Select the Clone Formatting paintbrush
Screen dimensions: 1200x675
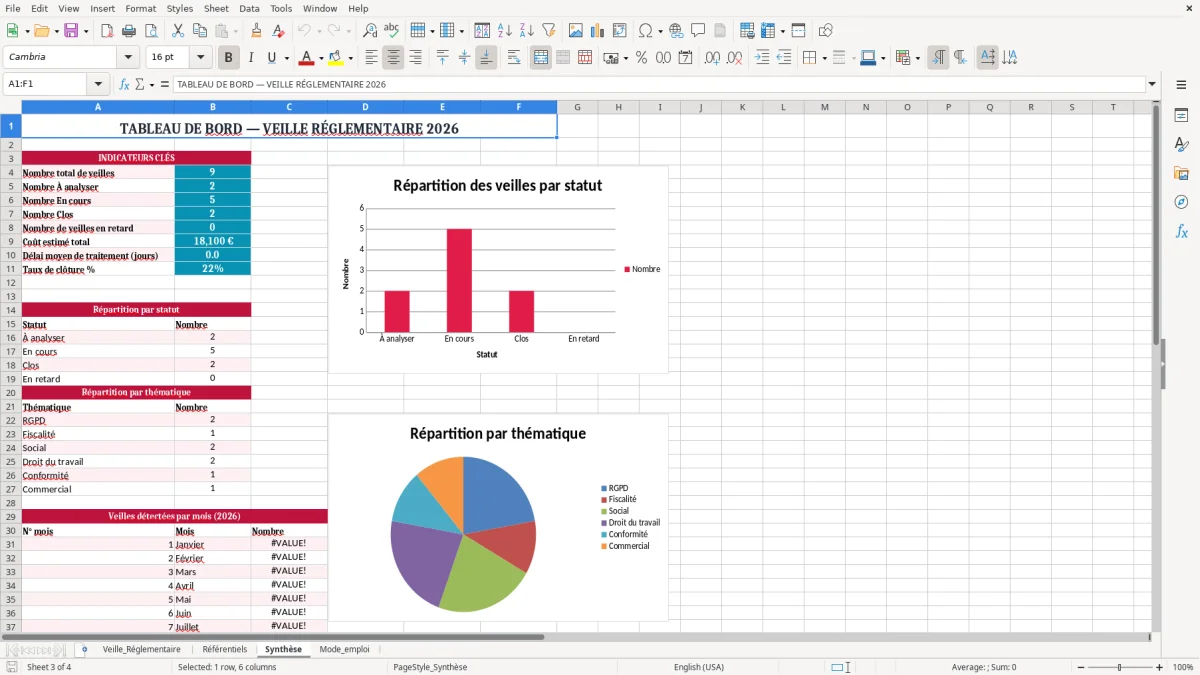pyautogui.click(x=257, y=31)
